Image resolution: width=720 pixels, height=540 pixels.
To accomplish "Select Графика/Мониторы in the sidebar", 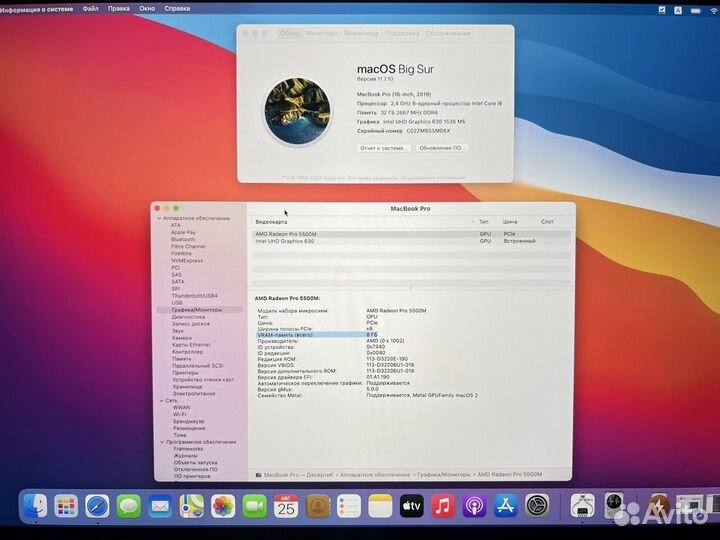I will 199,310.
